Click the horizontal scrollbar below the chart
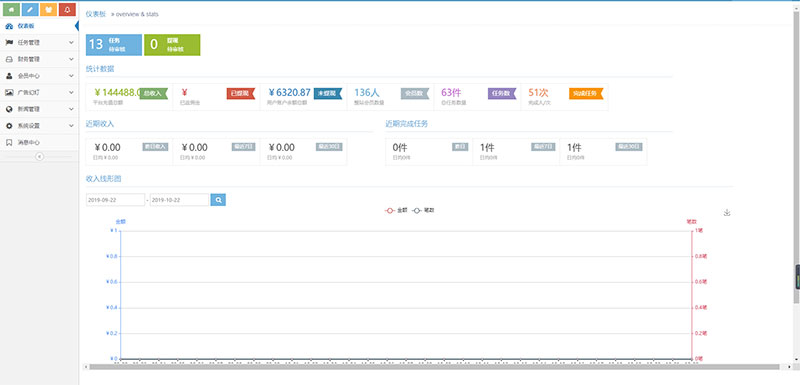800x385 pixels. [434, 367]
